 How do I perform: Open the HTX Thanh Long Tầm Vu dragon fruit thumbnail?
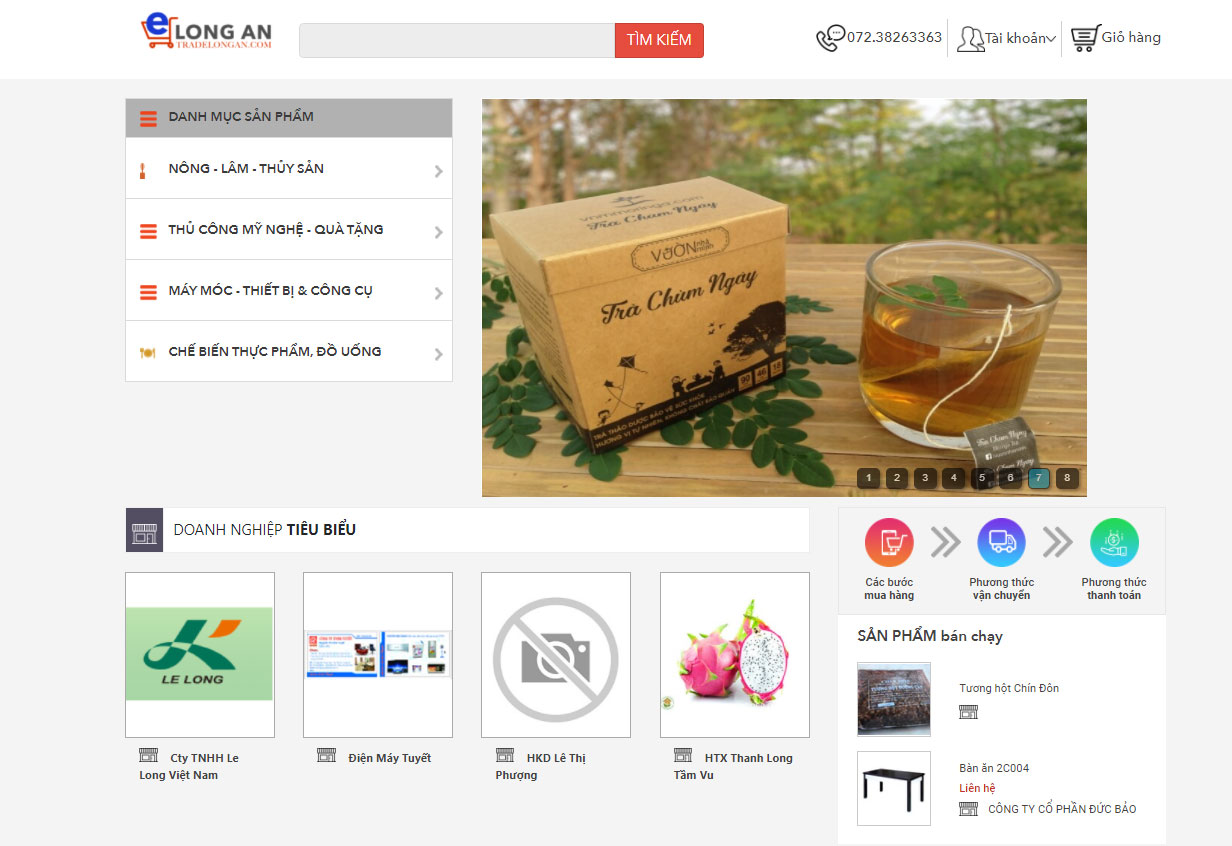tap(734, 655)
